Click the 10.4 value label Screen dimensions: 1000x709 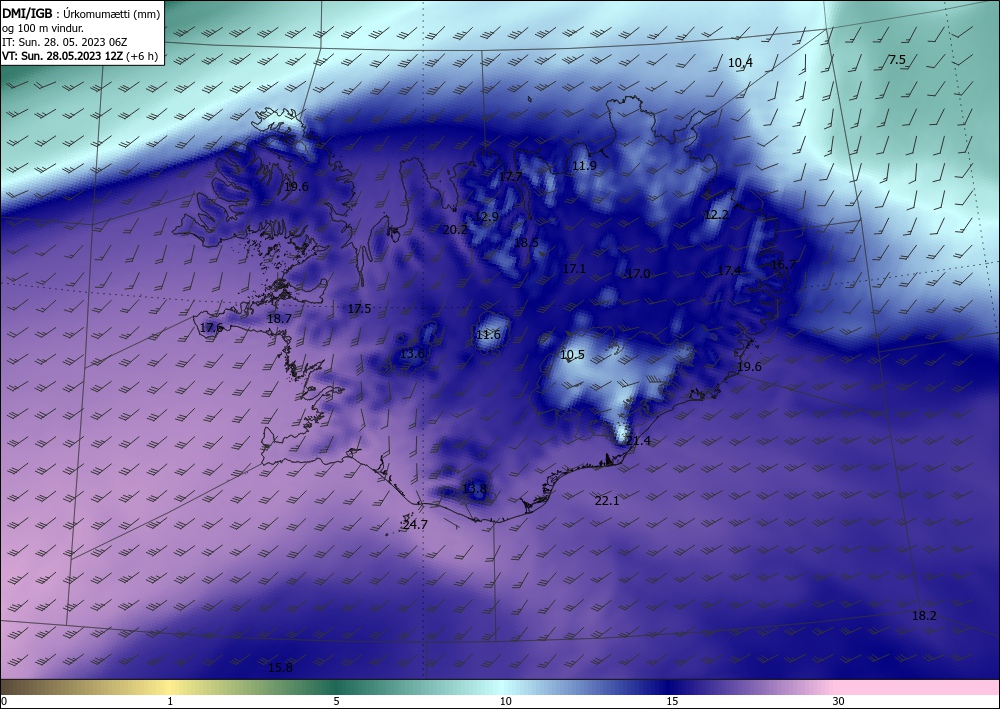pyautogui.click(x=740, y=62)
